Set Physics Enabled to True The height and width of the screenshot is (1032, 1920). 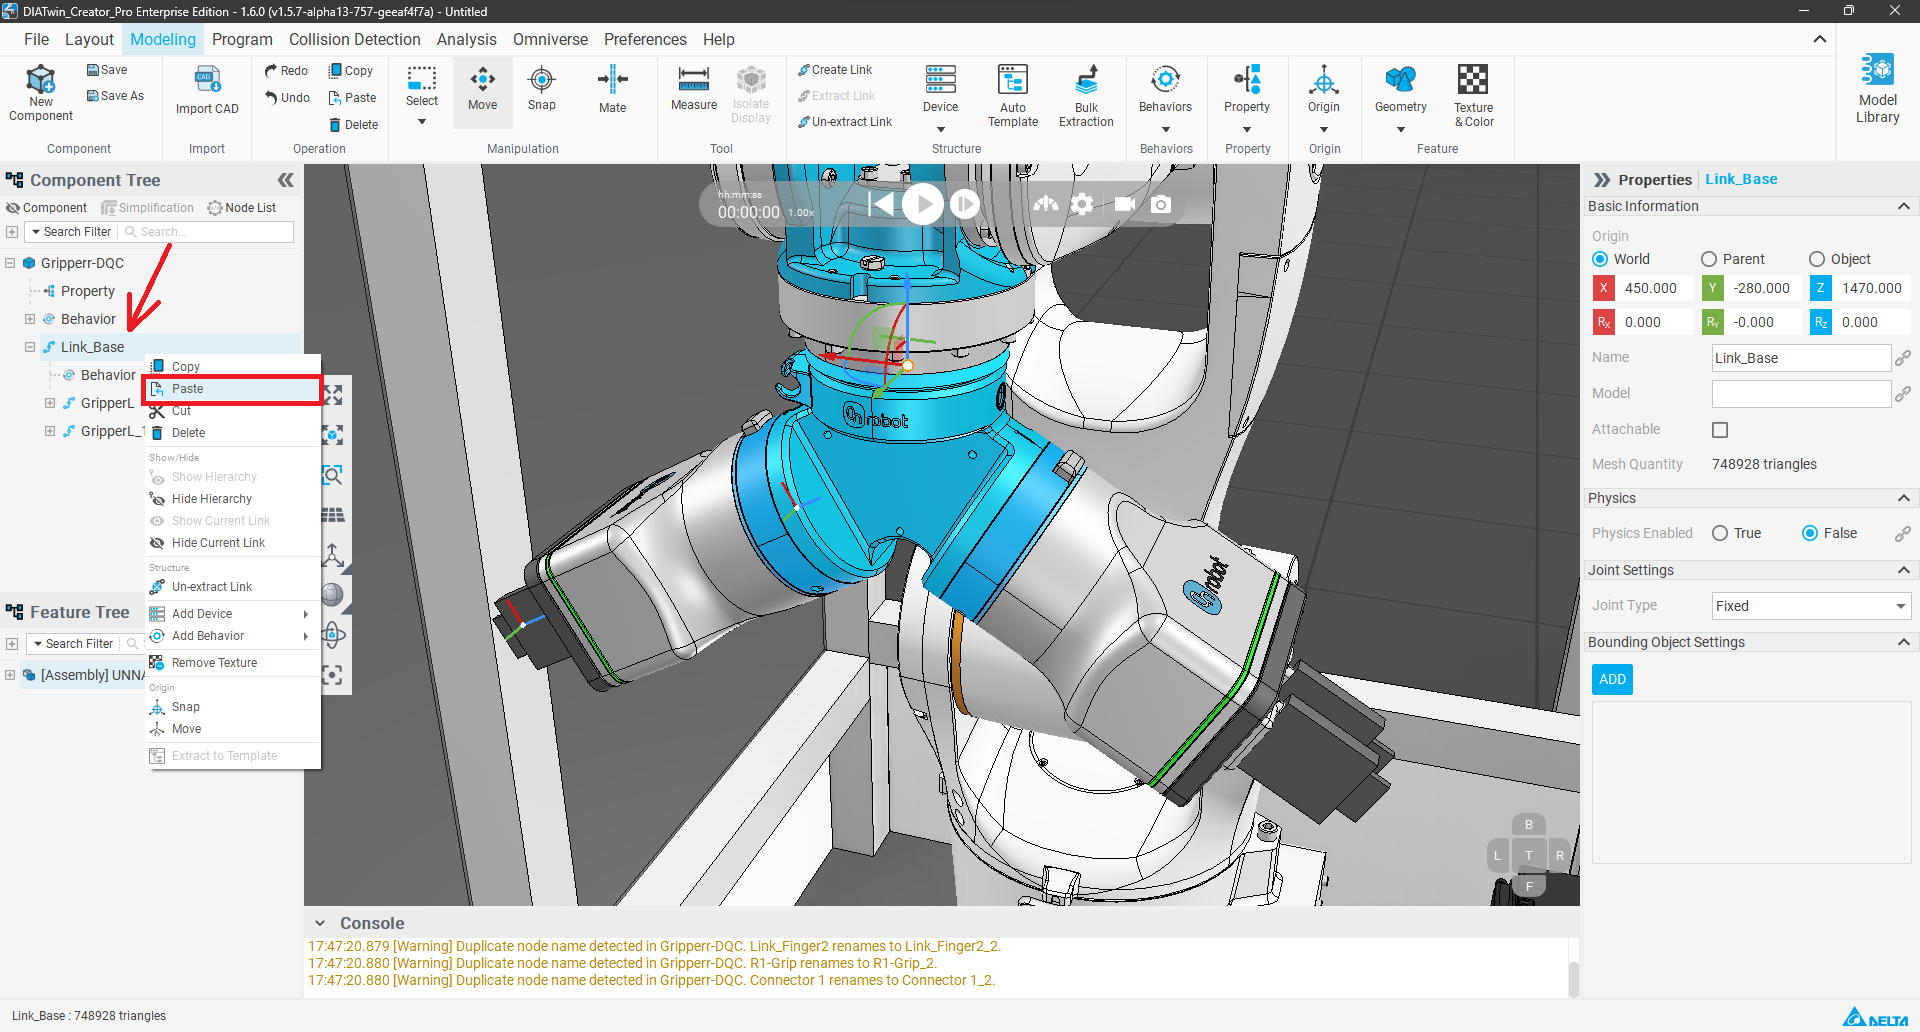1720,533
